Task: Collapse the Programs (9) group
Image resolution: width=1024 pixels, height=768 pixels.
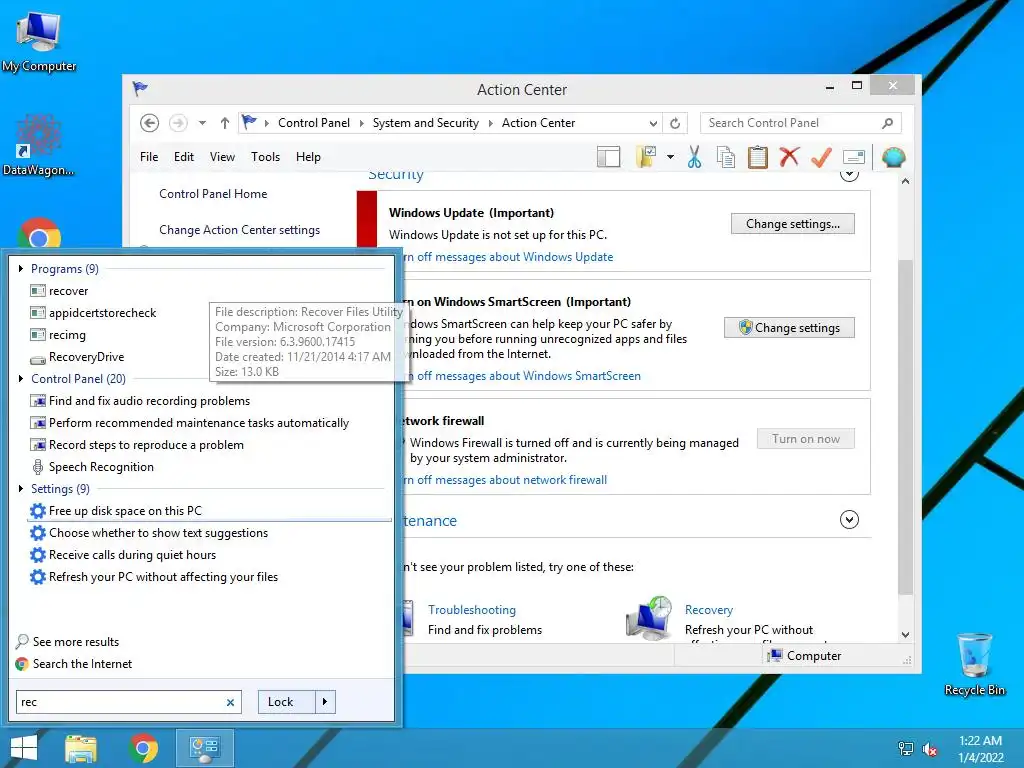Action: click(21, 268)
